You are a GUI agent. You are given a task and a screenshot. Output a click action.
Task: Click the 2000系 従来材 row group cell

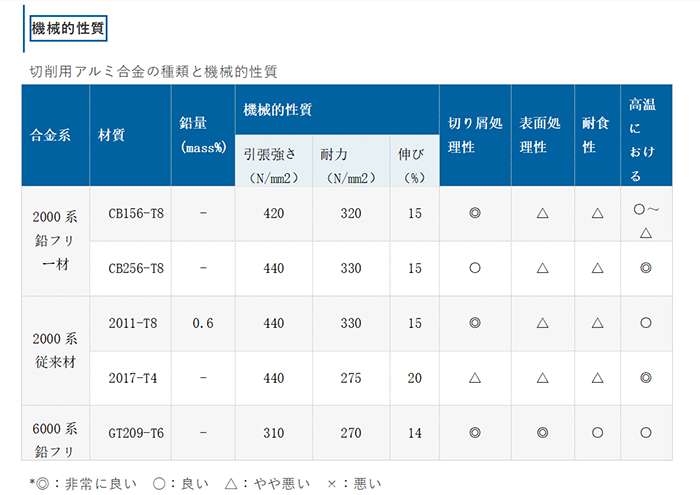pos(55,350)
